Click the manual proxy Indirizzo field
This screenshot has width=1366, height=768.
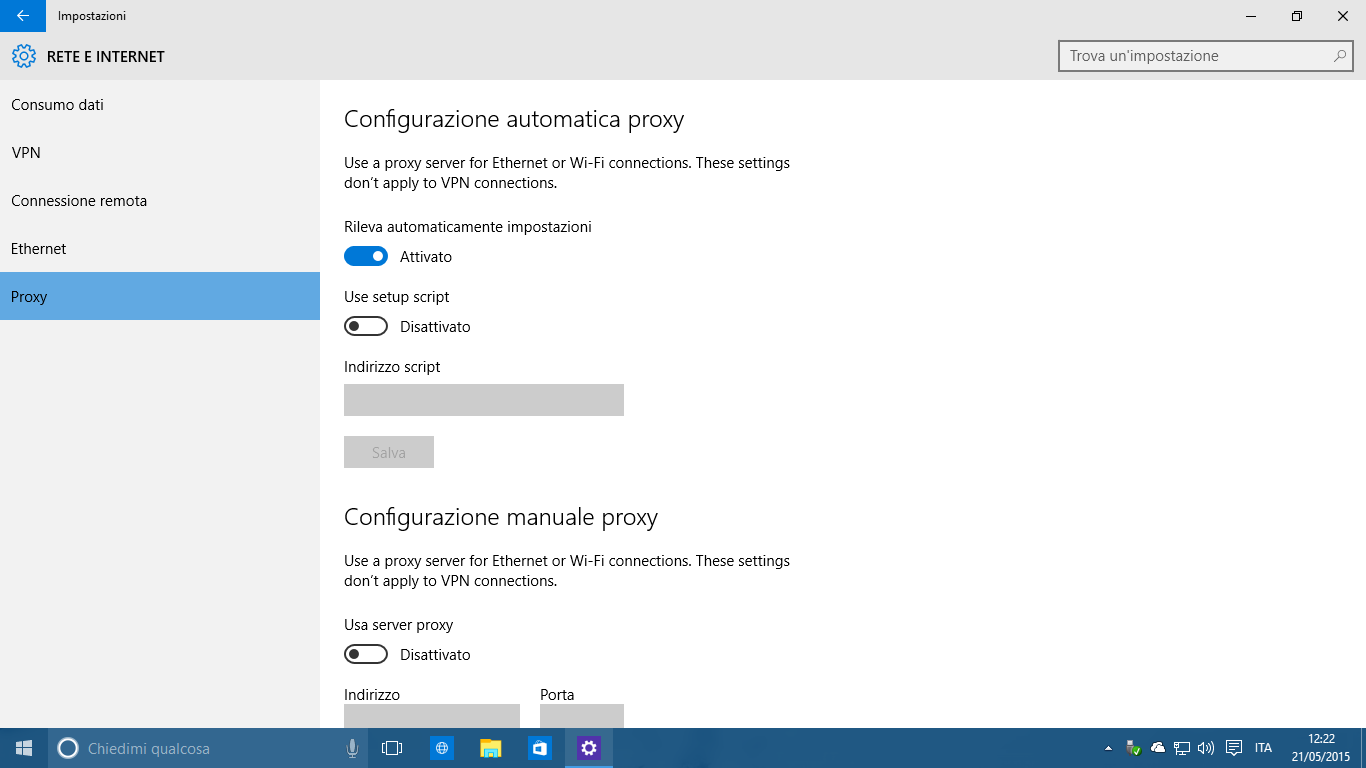[432, 716]
